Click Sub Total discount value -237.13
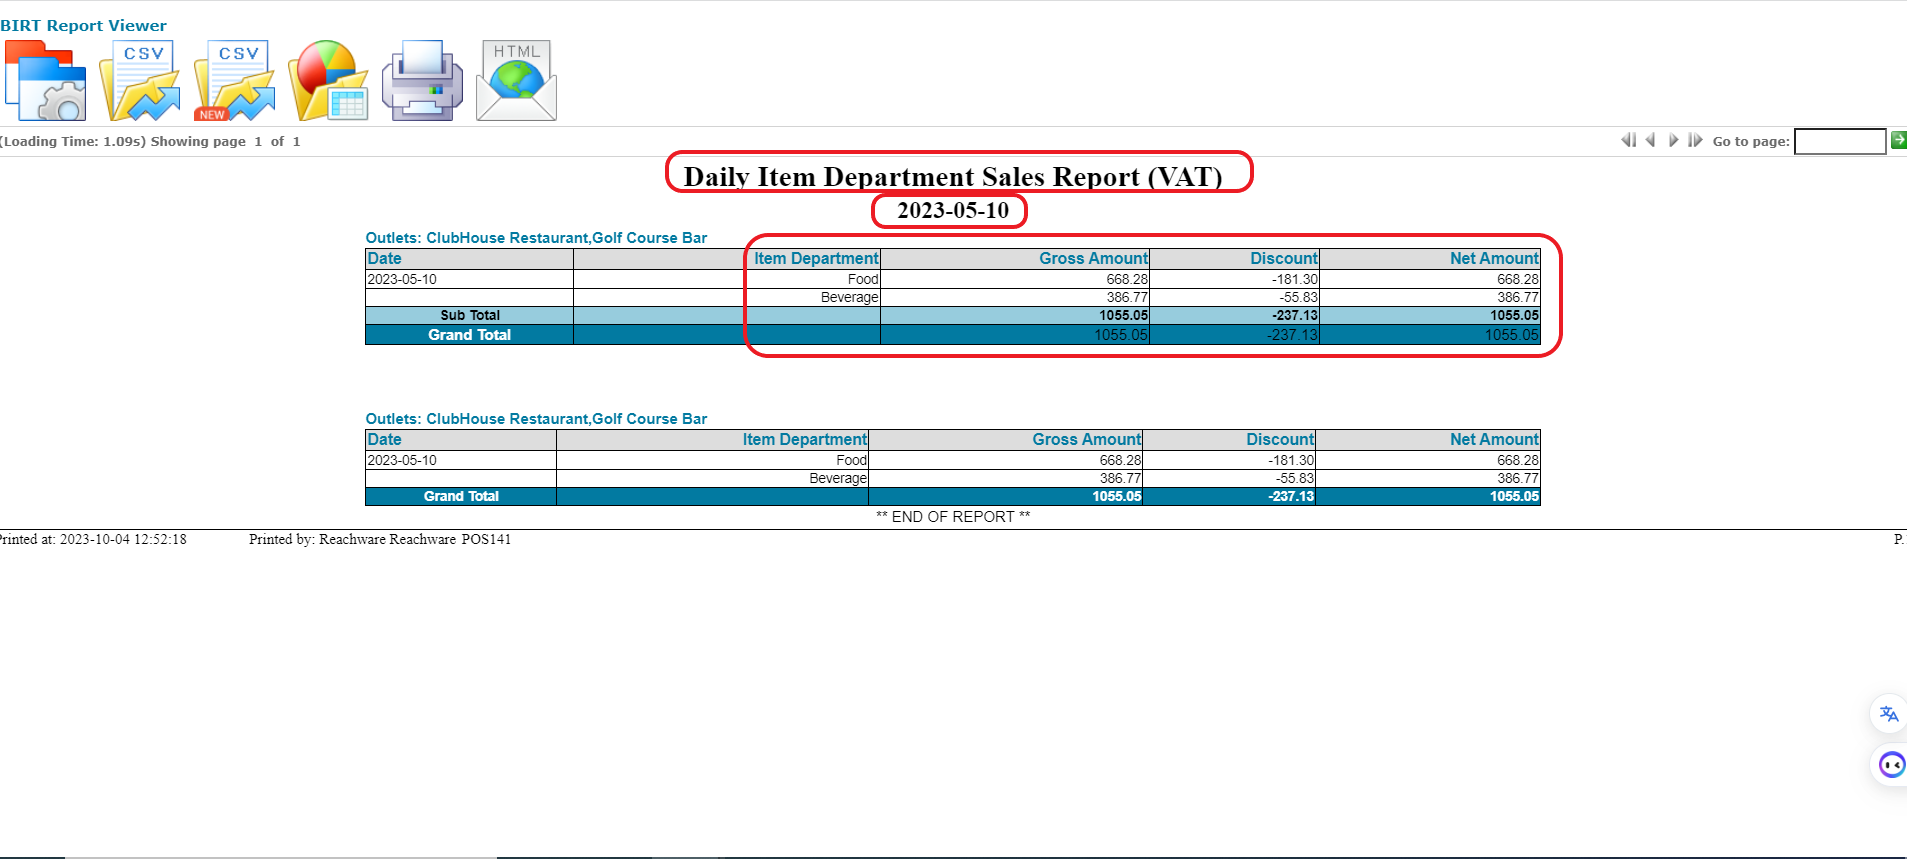The width and height of the screenshot is (1907, 859). click(x=1295, y=316)
